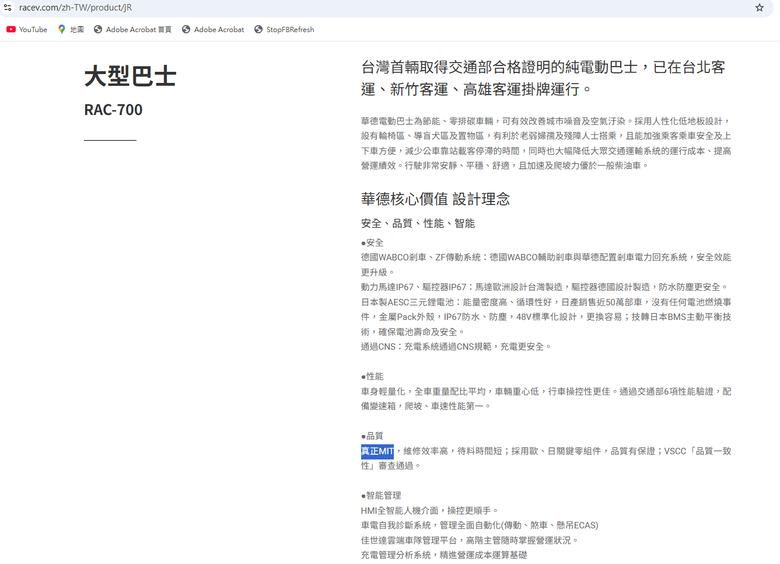The height and width of the screenshot is (564, 780).
Task: Select the racev.com URL in the address bar
Action: click(76, 8)
